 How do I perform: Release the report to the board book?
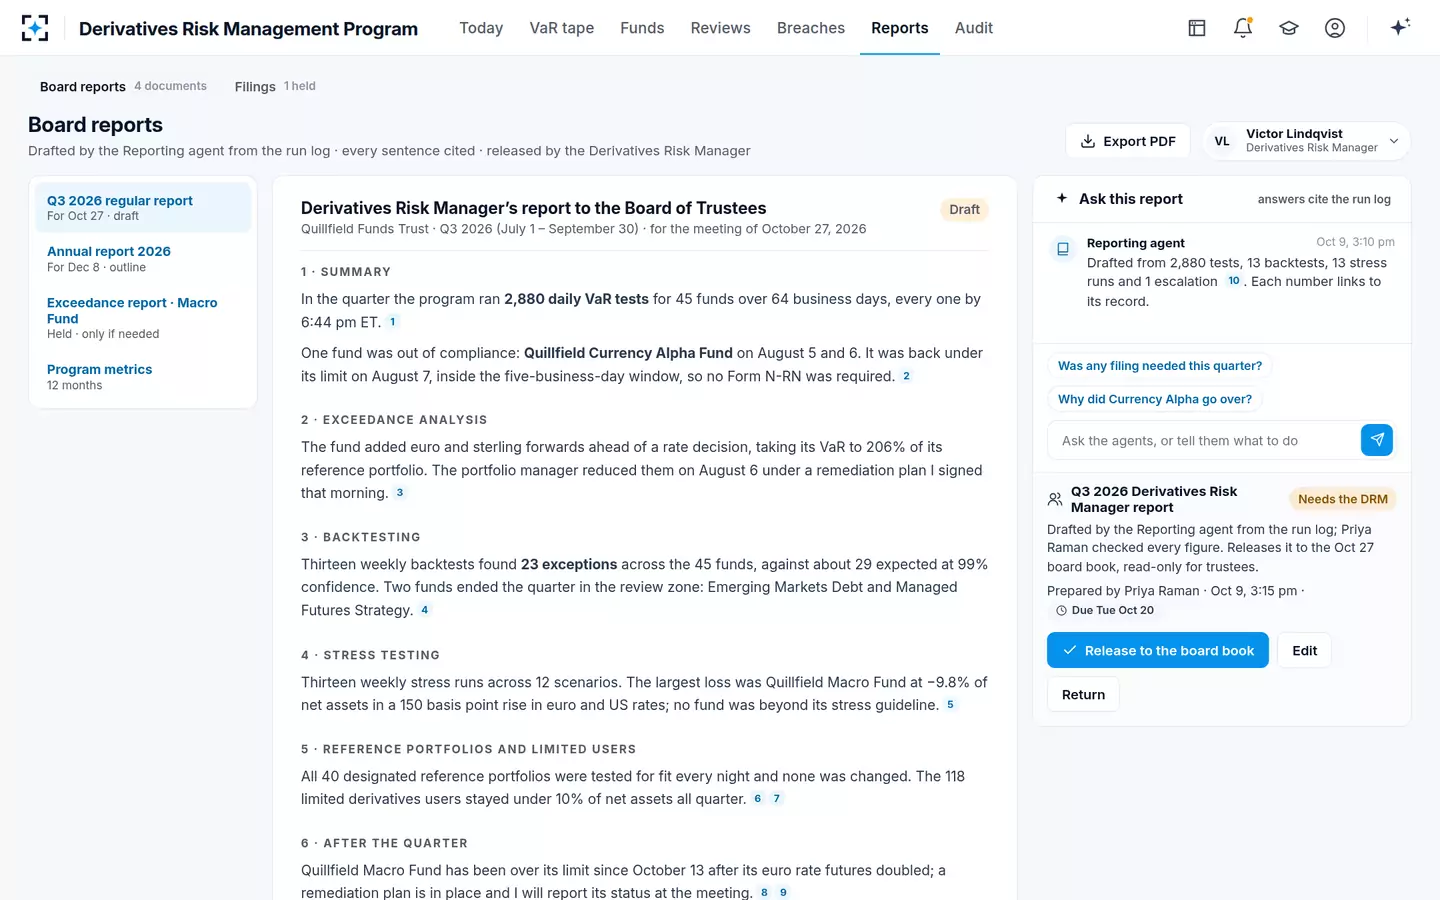click(x=1158, y=650)
